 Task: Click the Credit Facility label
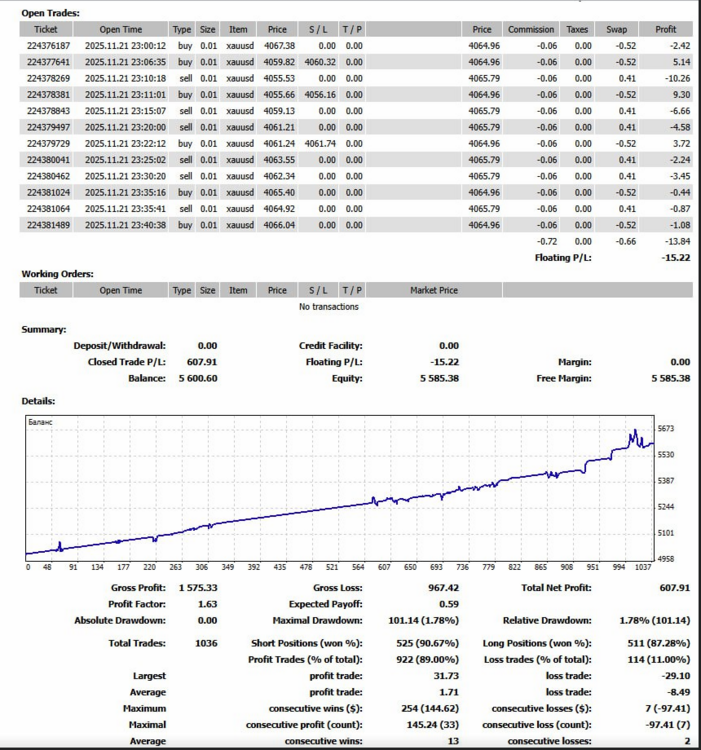pos(330,346)
